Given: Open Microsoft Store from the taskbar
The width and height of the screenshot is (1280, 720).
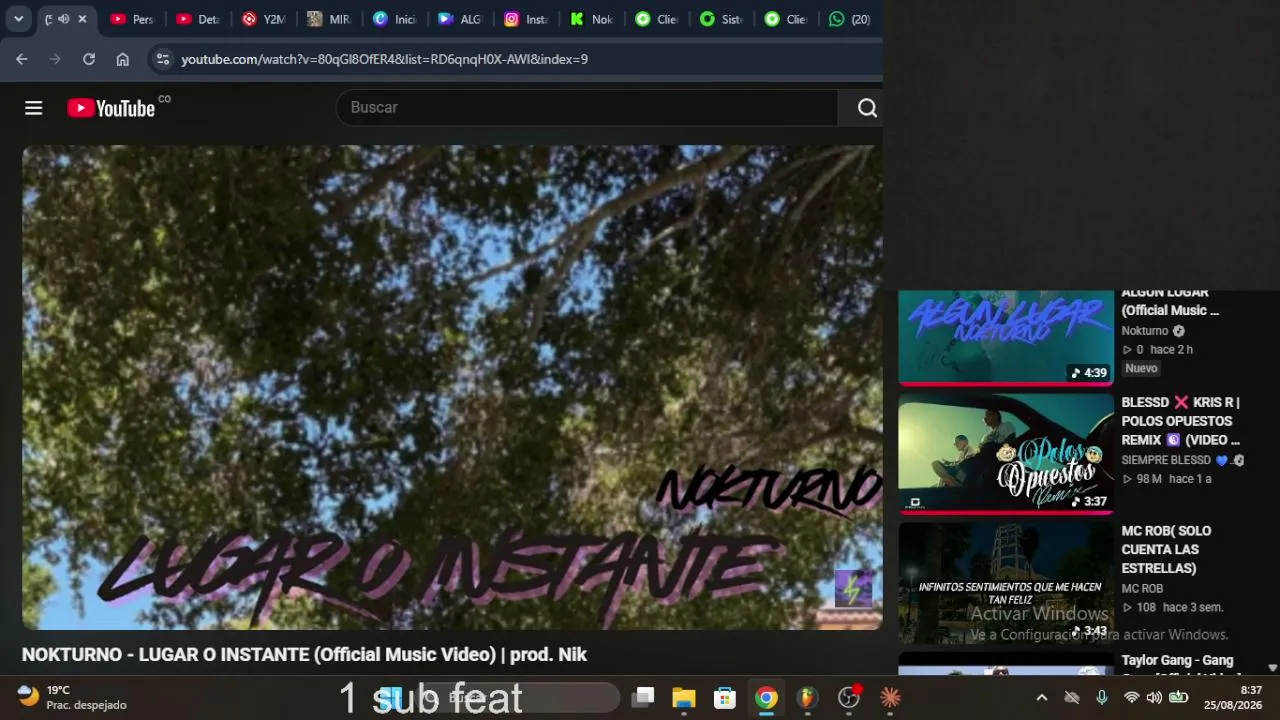Looking at the screenshot, I should tap(725, 697).
